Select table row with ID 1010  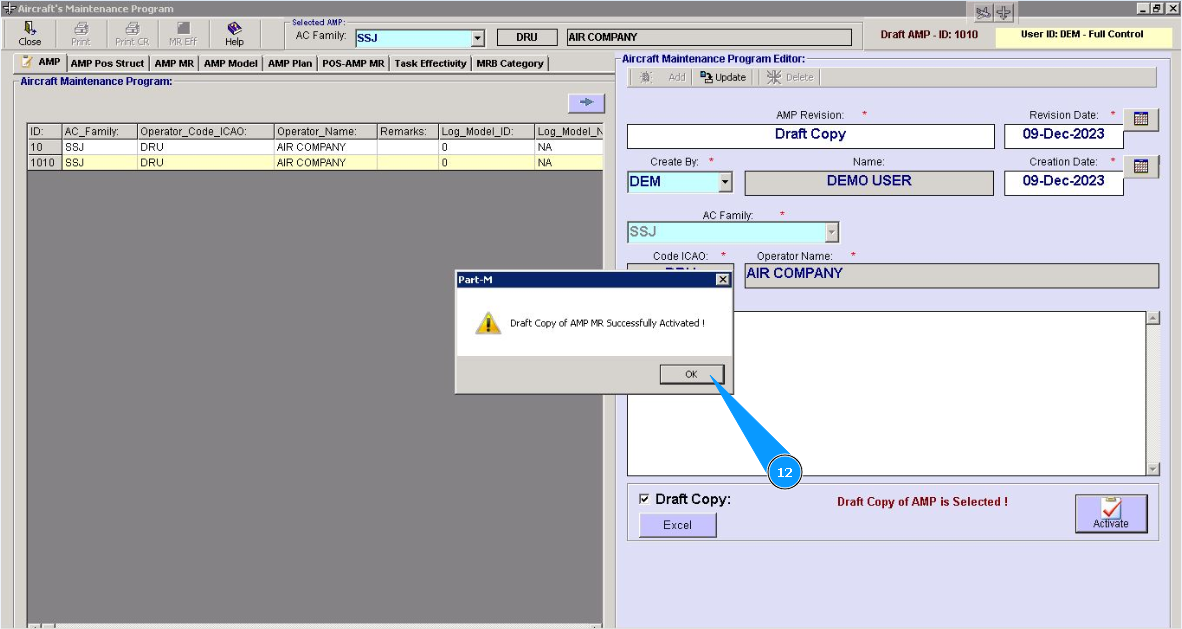[315, 162]
